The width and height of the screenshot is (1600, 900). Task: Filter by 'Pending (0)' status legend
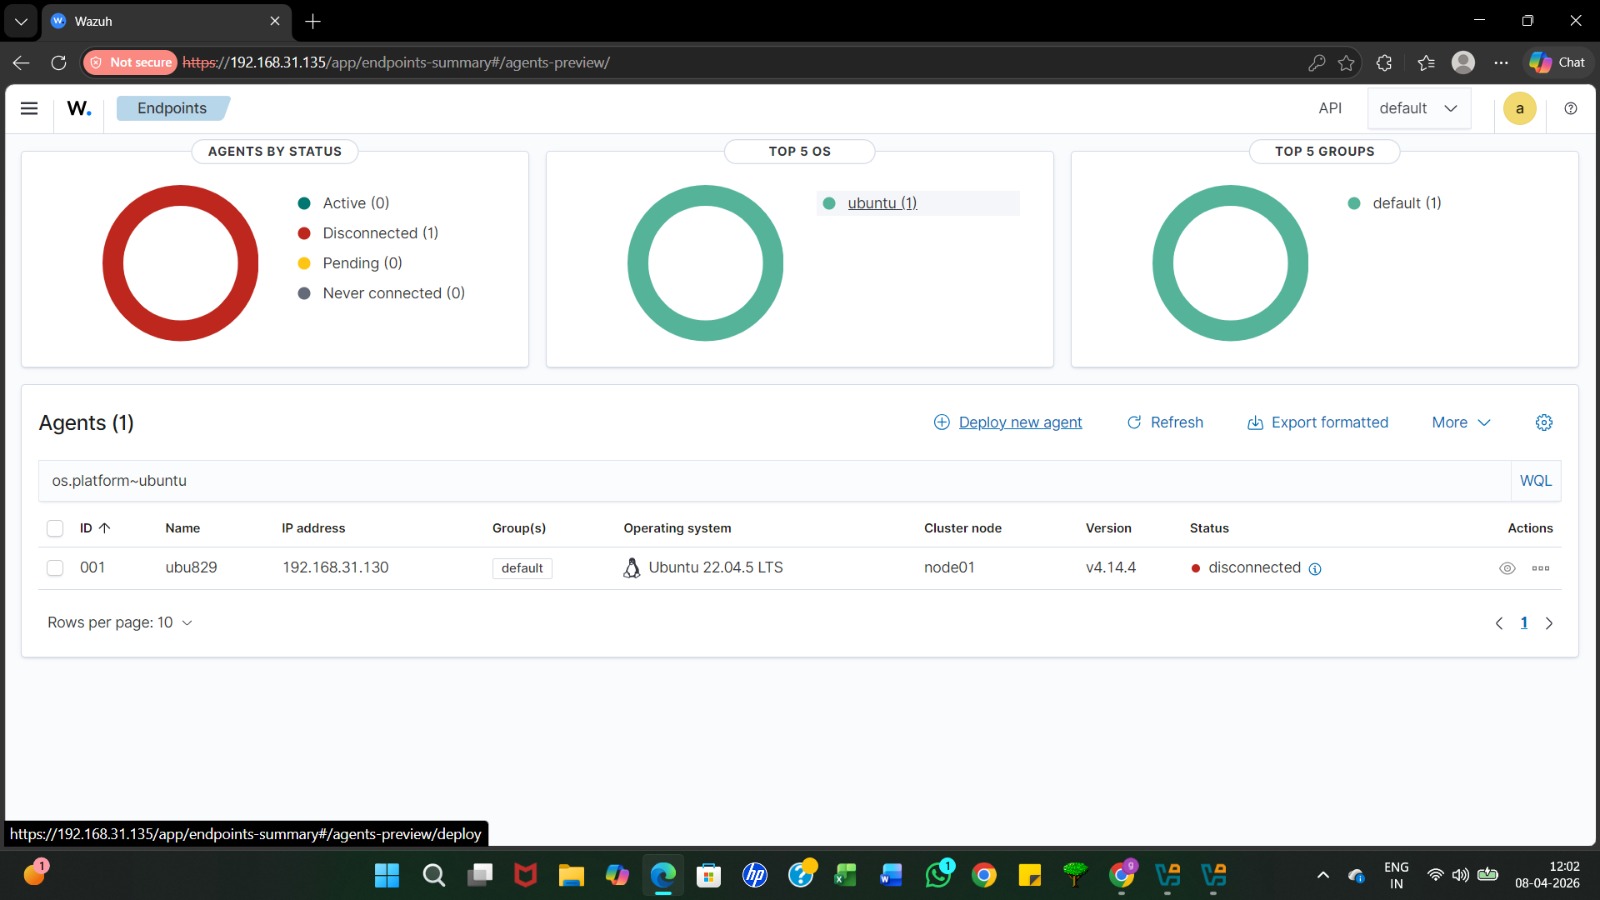362,263
